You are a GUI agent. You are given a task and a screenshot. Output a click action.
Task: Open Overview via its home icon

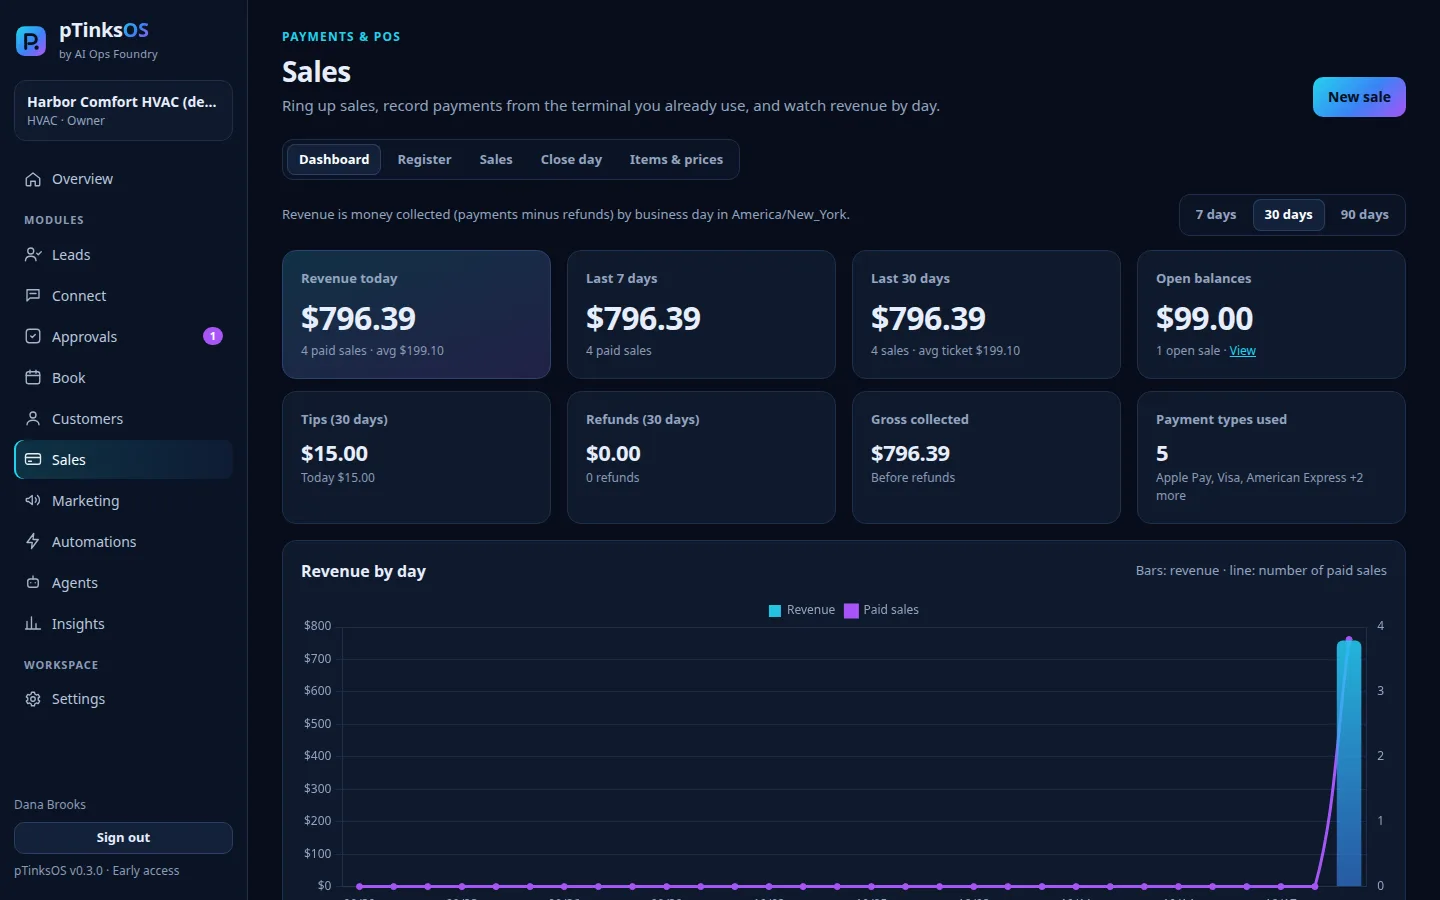click(x=33, y=179)
